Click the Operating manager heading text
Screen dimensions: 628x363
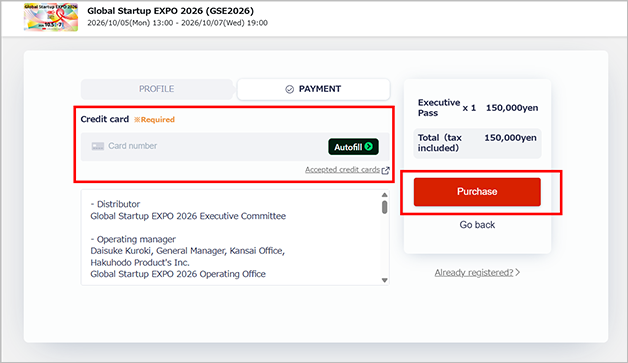pyautogui.click(x=133, y=239)
